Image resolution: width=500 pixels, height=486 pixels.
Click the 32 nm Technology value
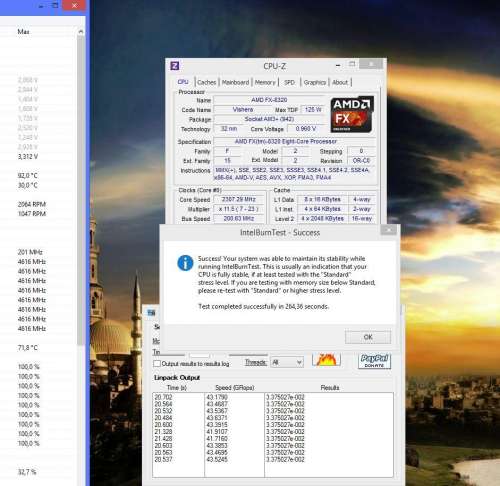click(x=229, y=129)
